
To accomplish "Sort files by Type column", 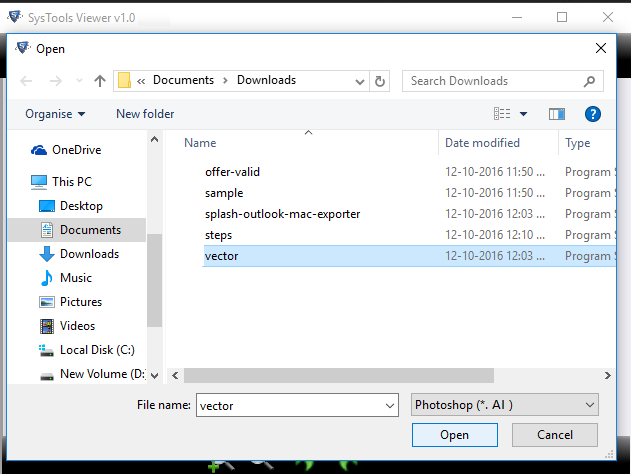I will tap(577, 143).
